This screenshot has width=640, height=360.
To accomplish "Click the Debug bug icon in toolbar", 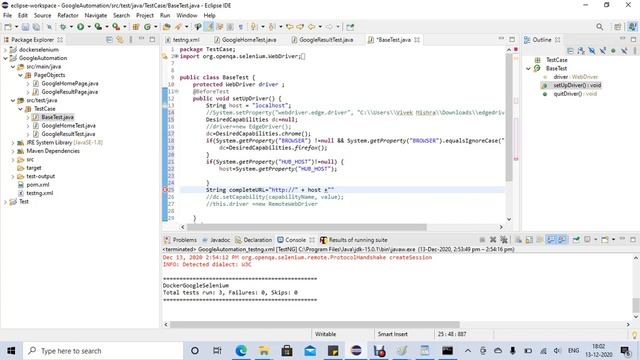I will [x=63, y=27].
